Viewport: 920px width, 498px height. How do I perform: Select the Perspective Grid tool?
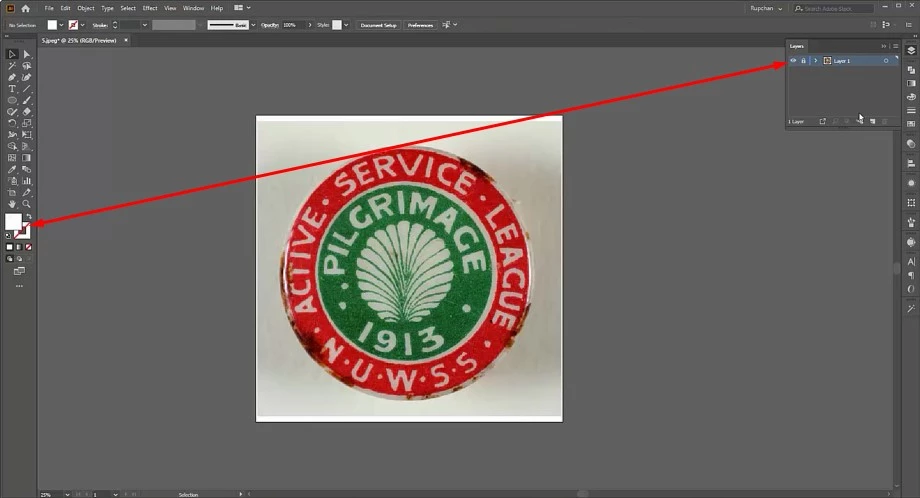point(26,146)
